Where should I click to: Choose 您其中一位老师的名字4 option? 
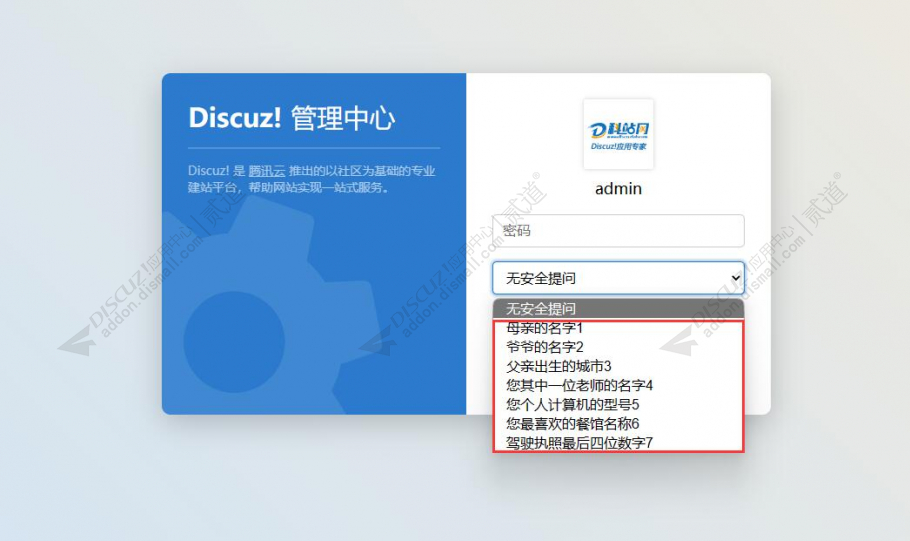point(618,385)
